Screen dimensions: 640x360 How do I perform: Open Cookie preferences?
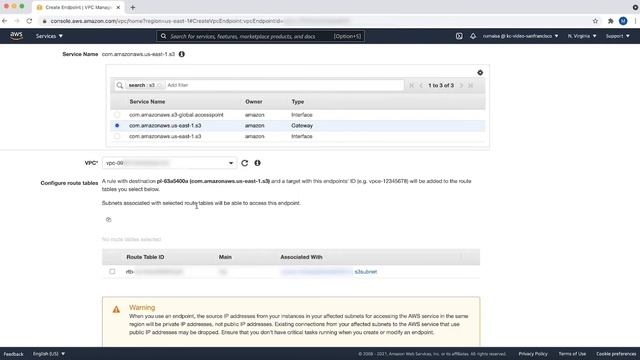click(616, 354)
